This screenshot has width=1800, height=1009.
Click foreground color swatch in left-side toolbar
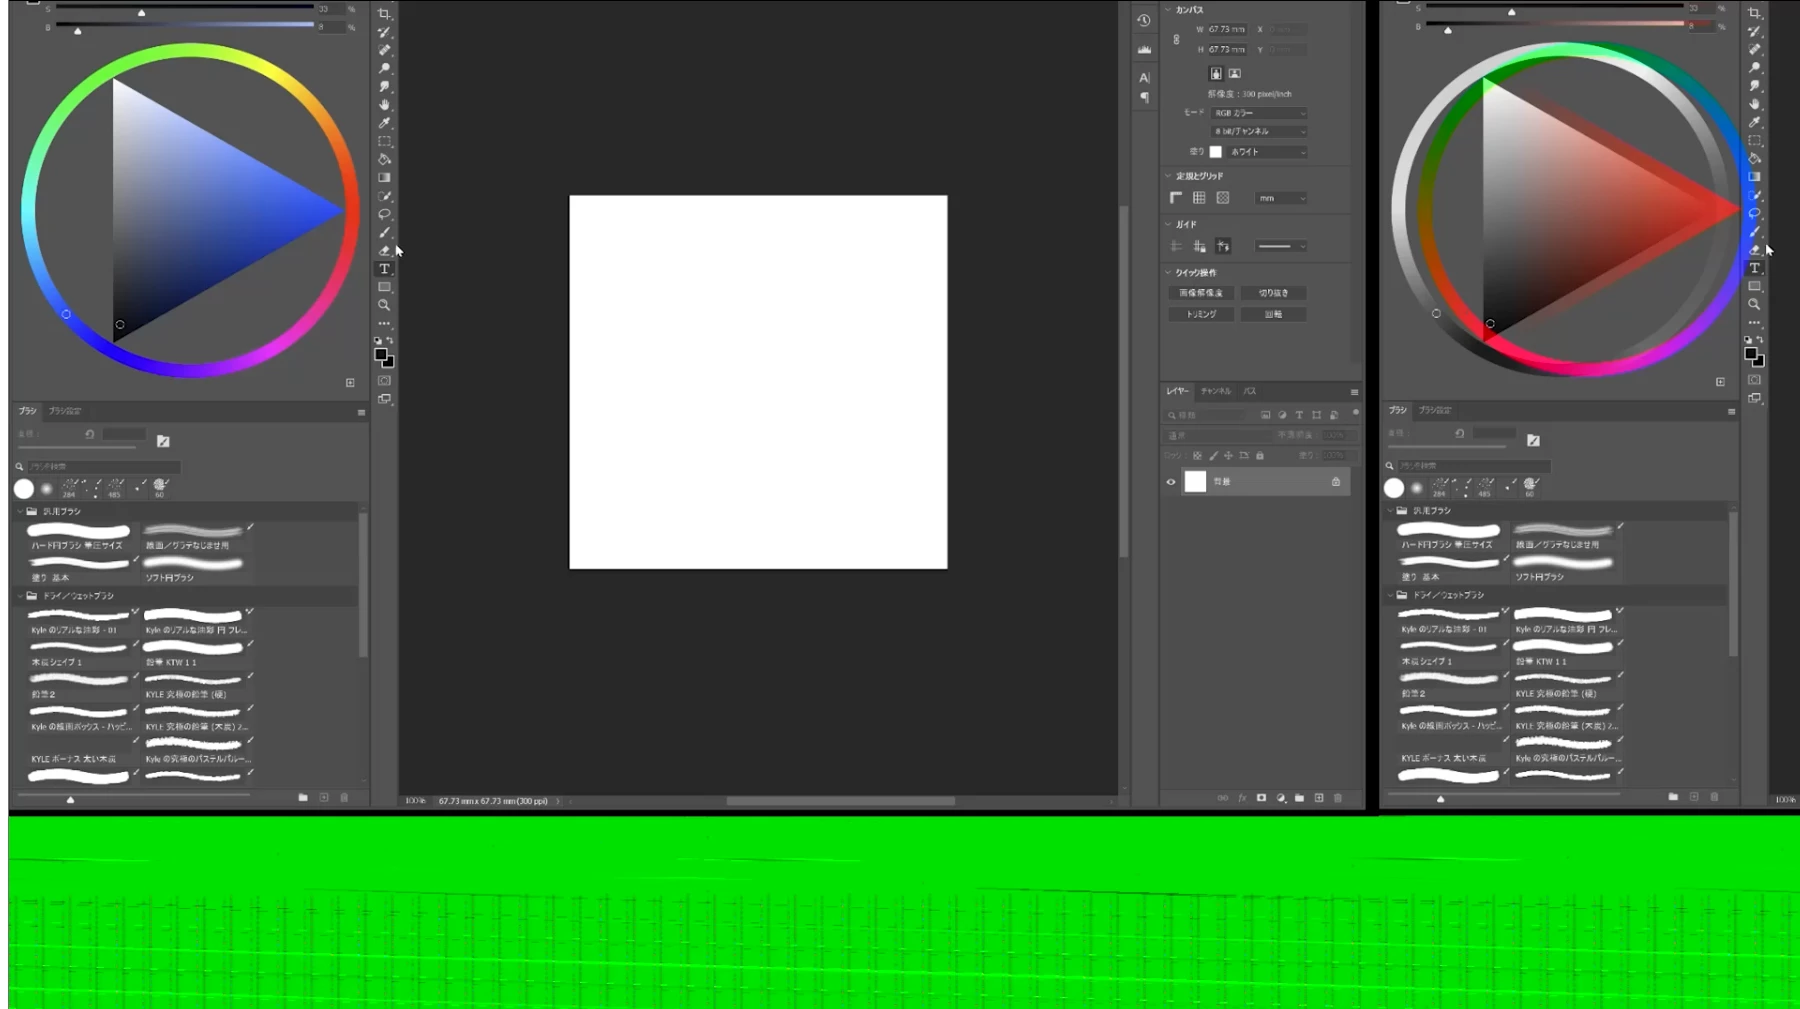coord(381,355)
